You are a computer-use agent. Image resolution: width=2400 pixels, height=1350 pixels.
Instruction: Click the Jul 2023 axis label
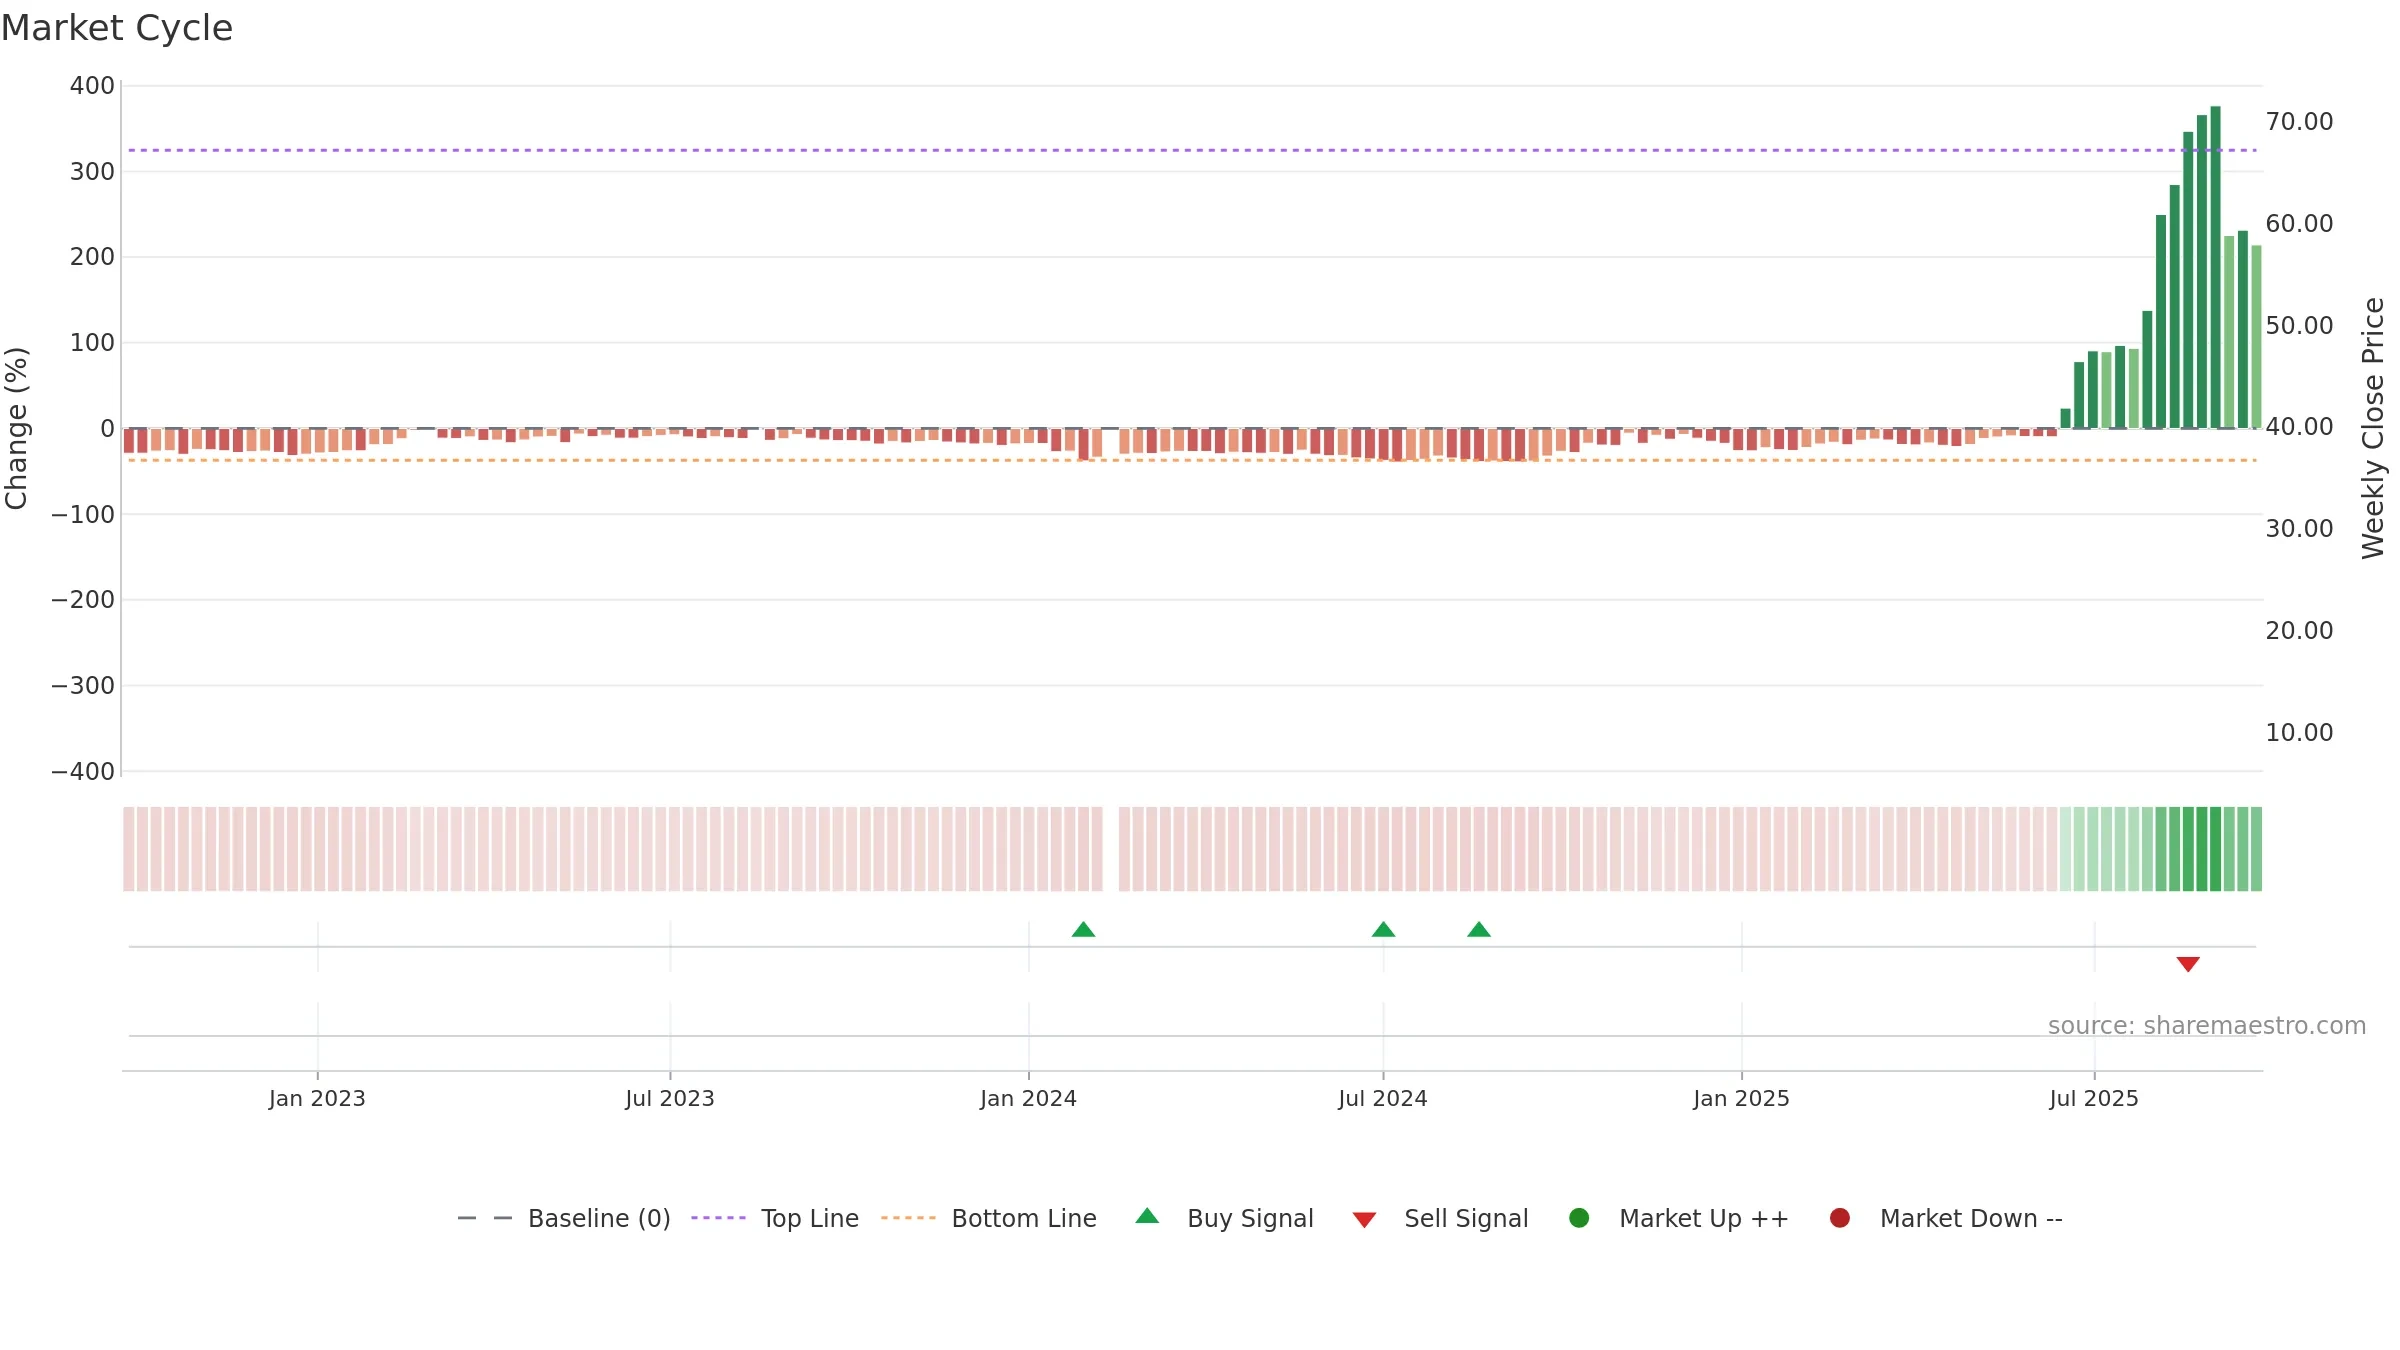[x=670, y=1099]
